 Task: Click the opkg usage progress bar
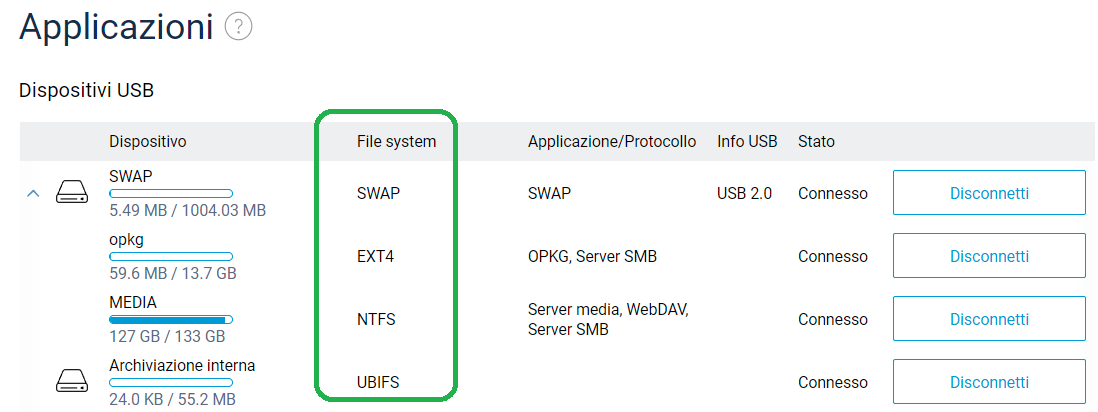[171, 256]
